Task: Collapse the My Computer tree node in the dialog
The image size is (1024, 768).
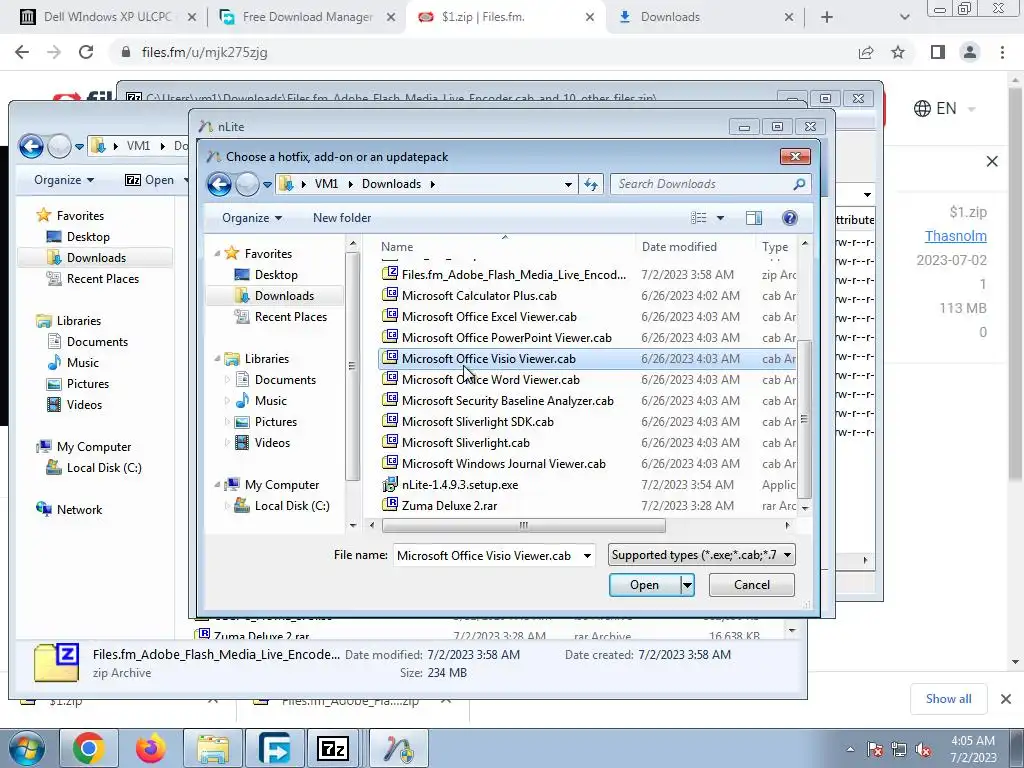Action: 217,485
